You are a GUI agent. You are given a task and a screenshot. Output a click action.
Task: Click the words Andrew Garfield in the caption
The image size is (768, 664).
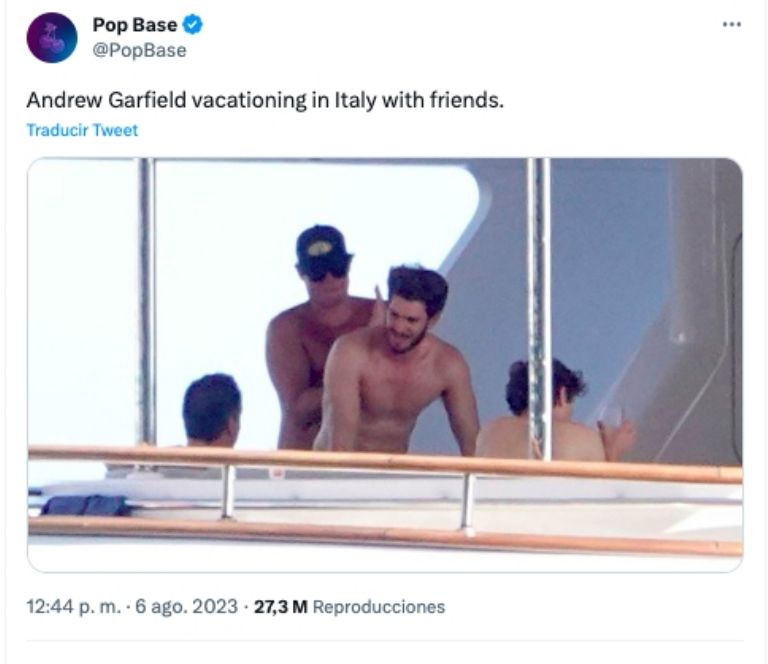click(x=106, y=100)
